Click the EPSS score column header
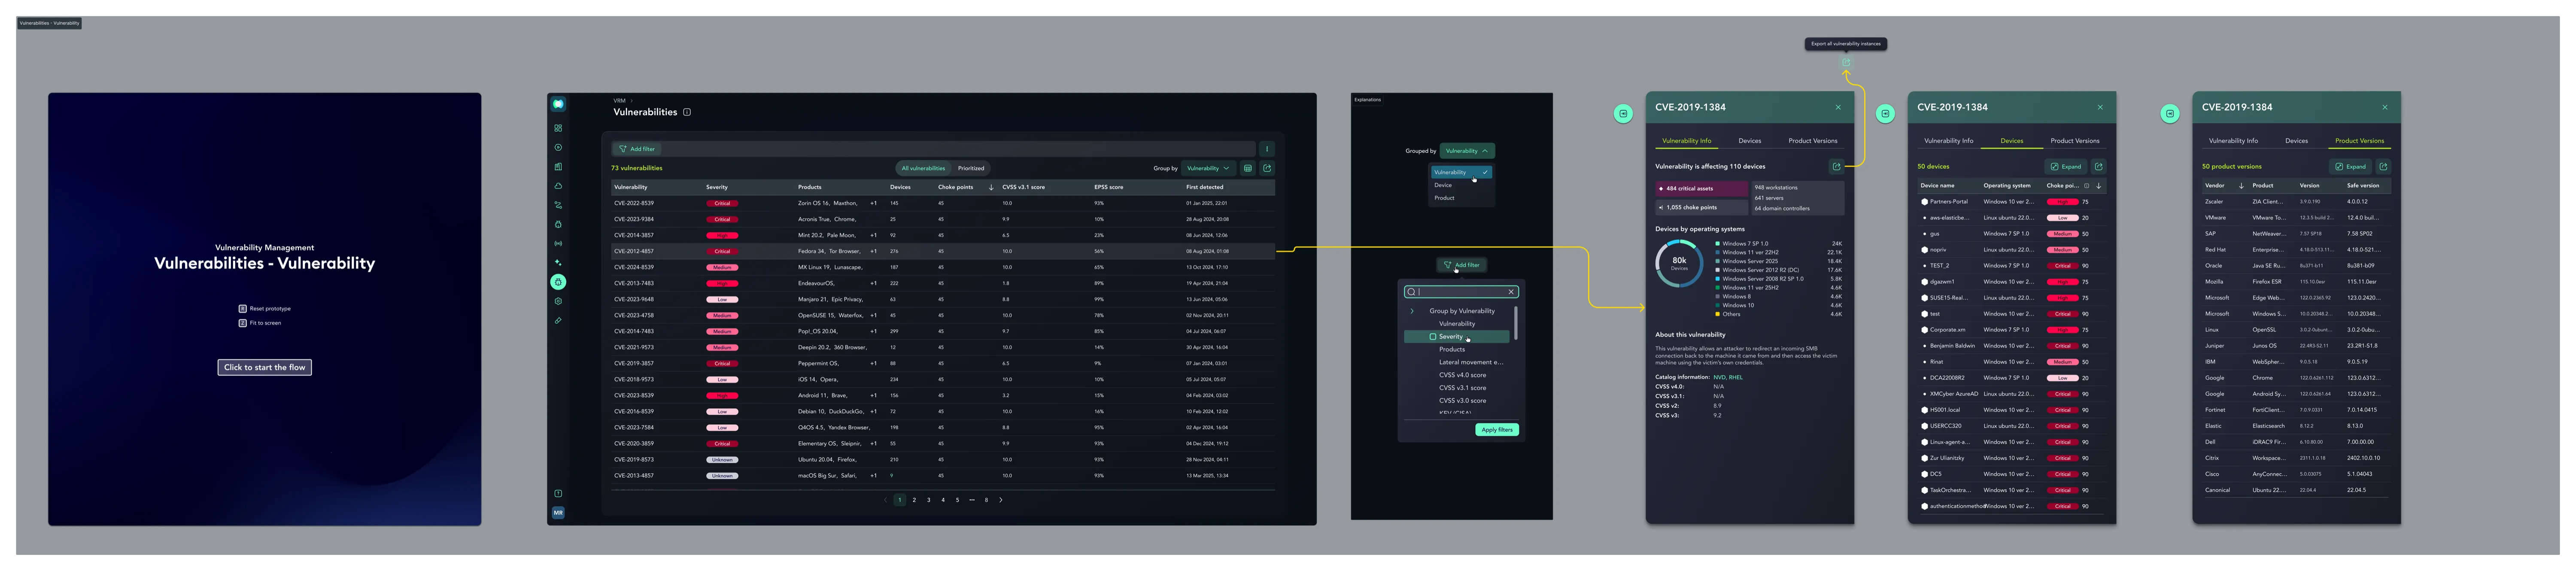 [x=1108, y=187]
